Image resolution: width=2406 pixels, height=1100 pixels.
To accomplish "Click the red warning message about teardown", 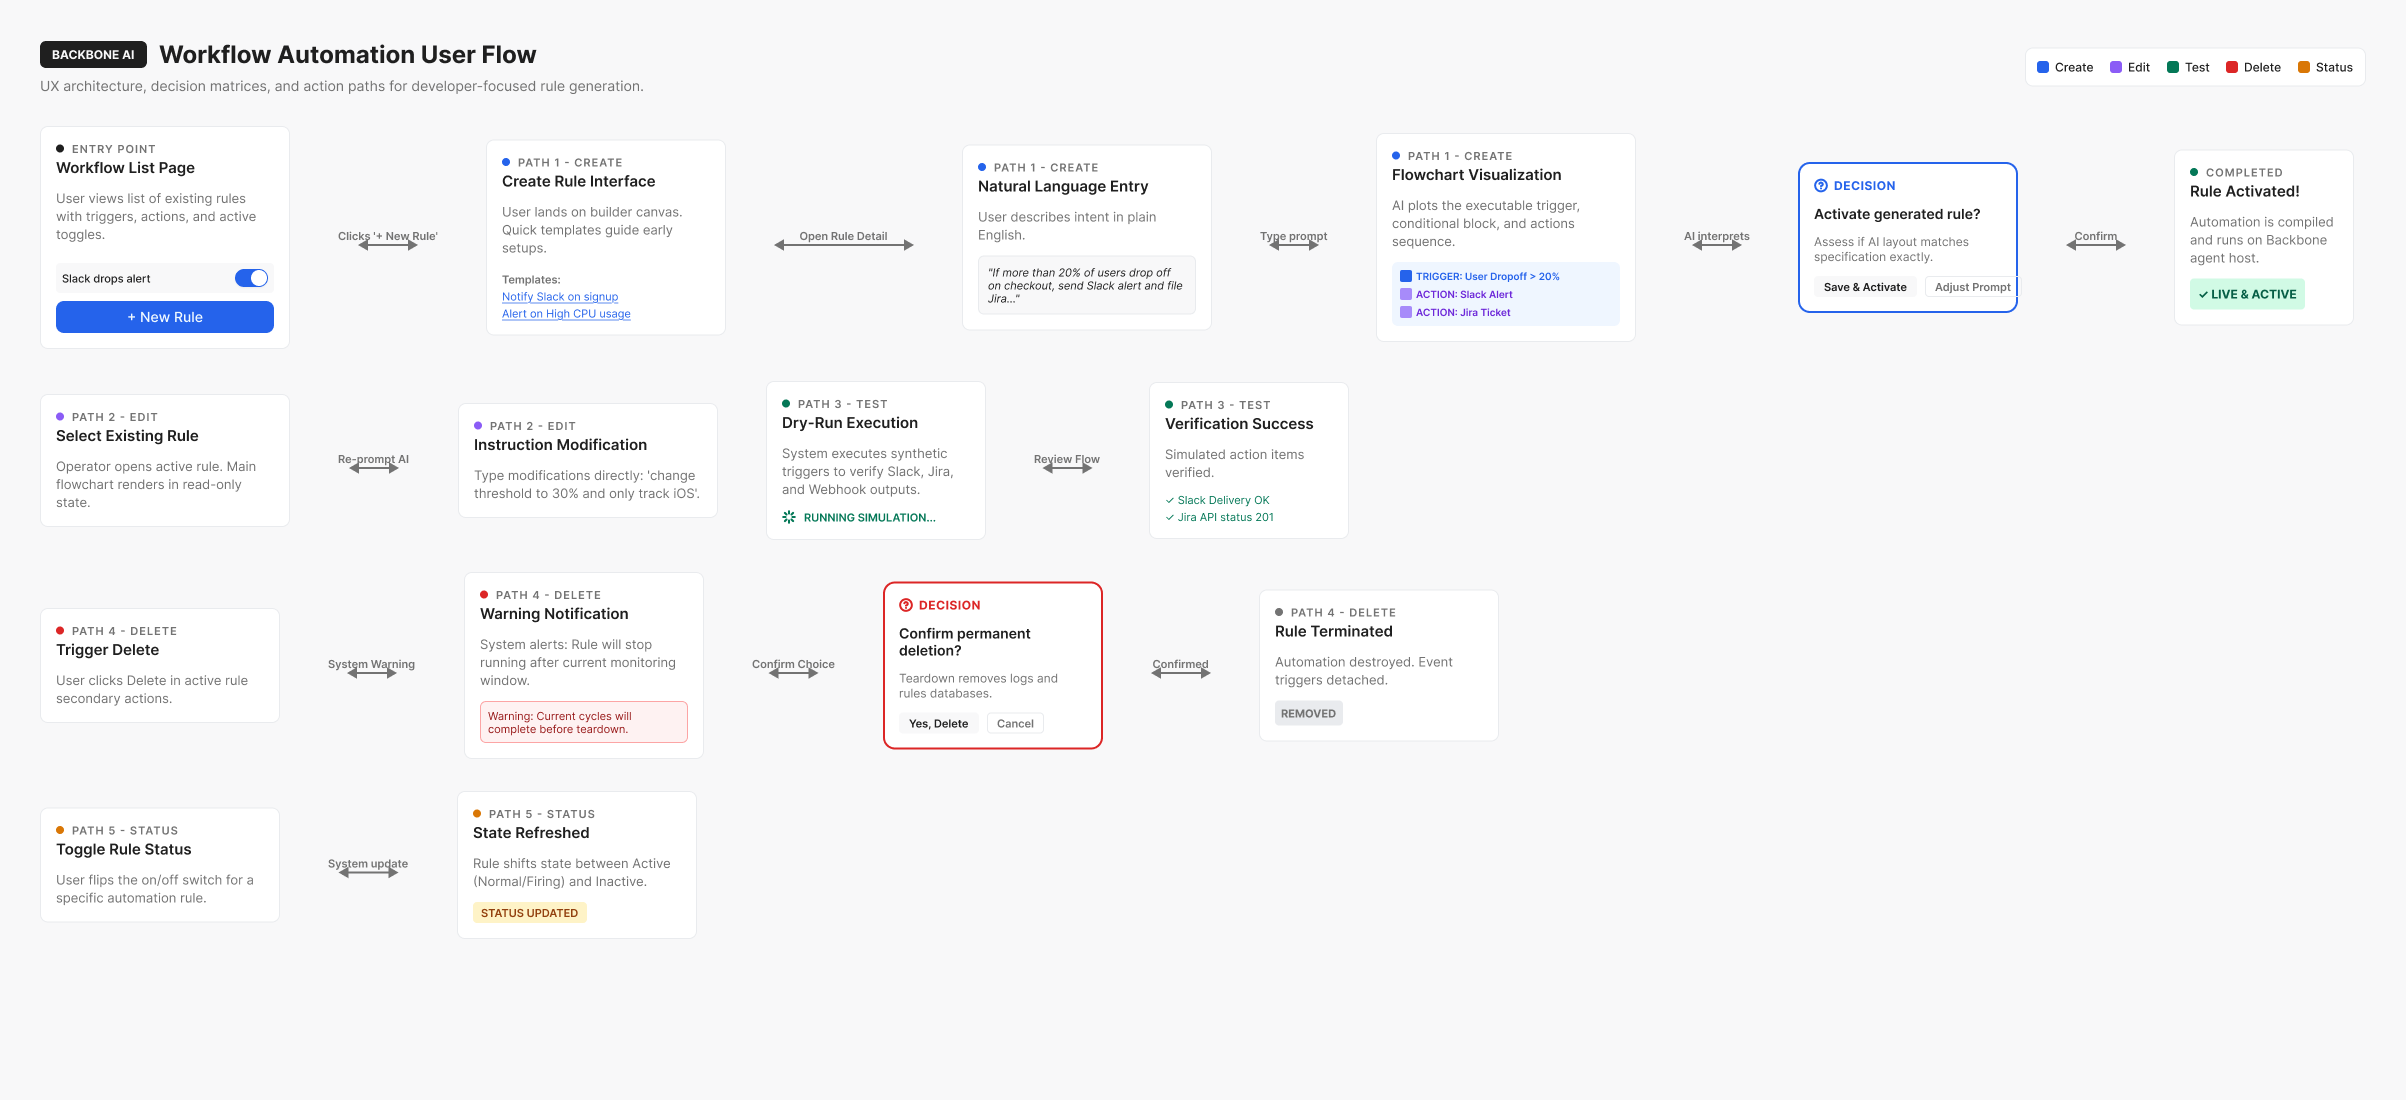I will point(584,722).
